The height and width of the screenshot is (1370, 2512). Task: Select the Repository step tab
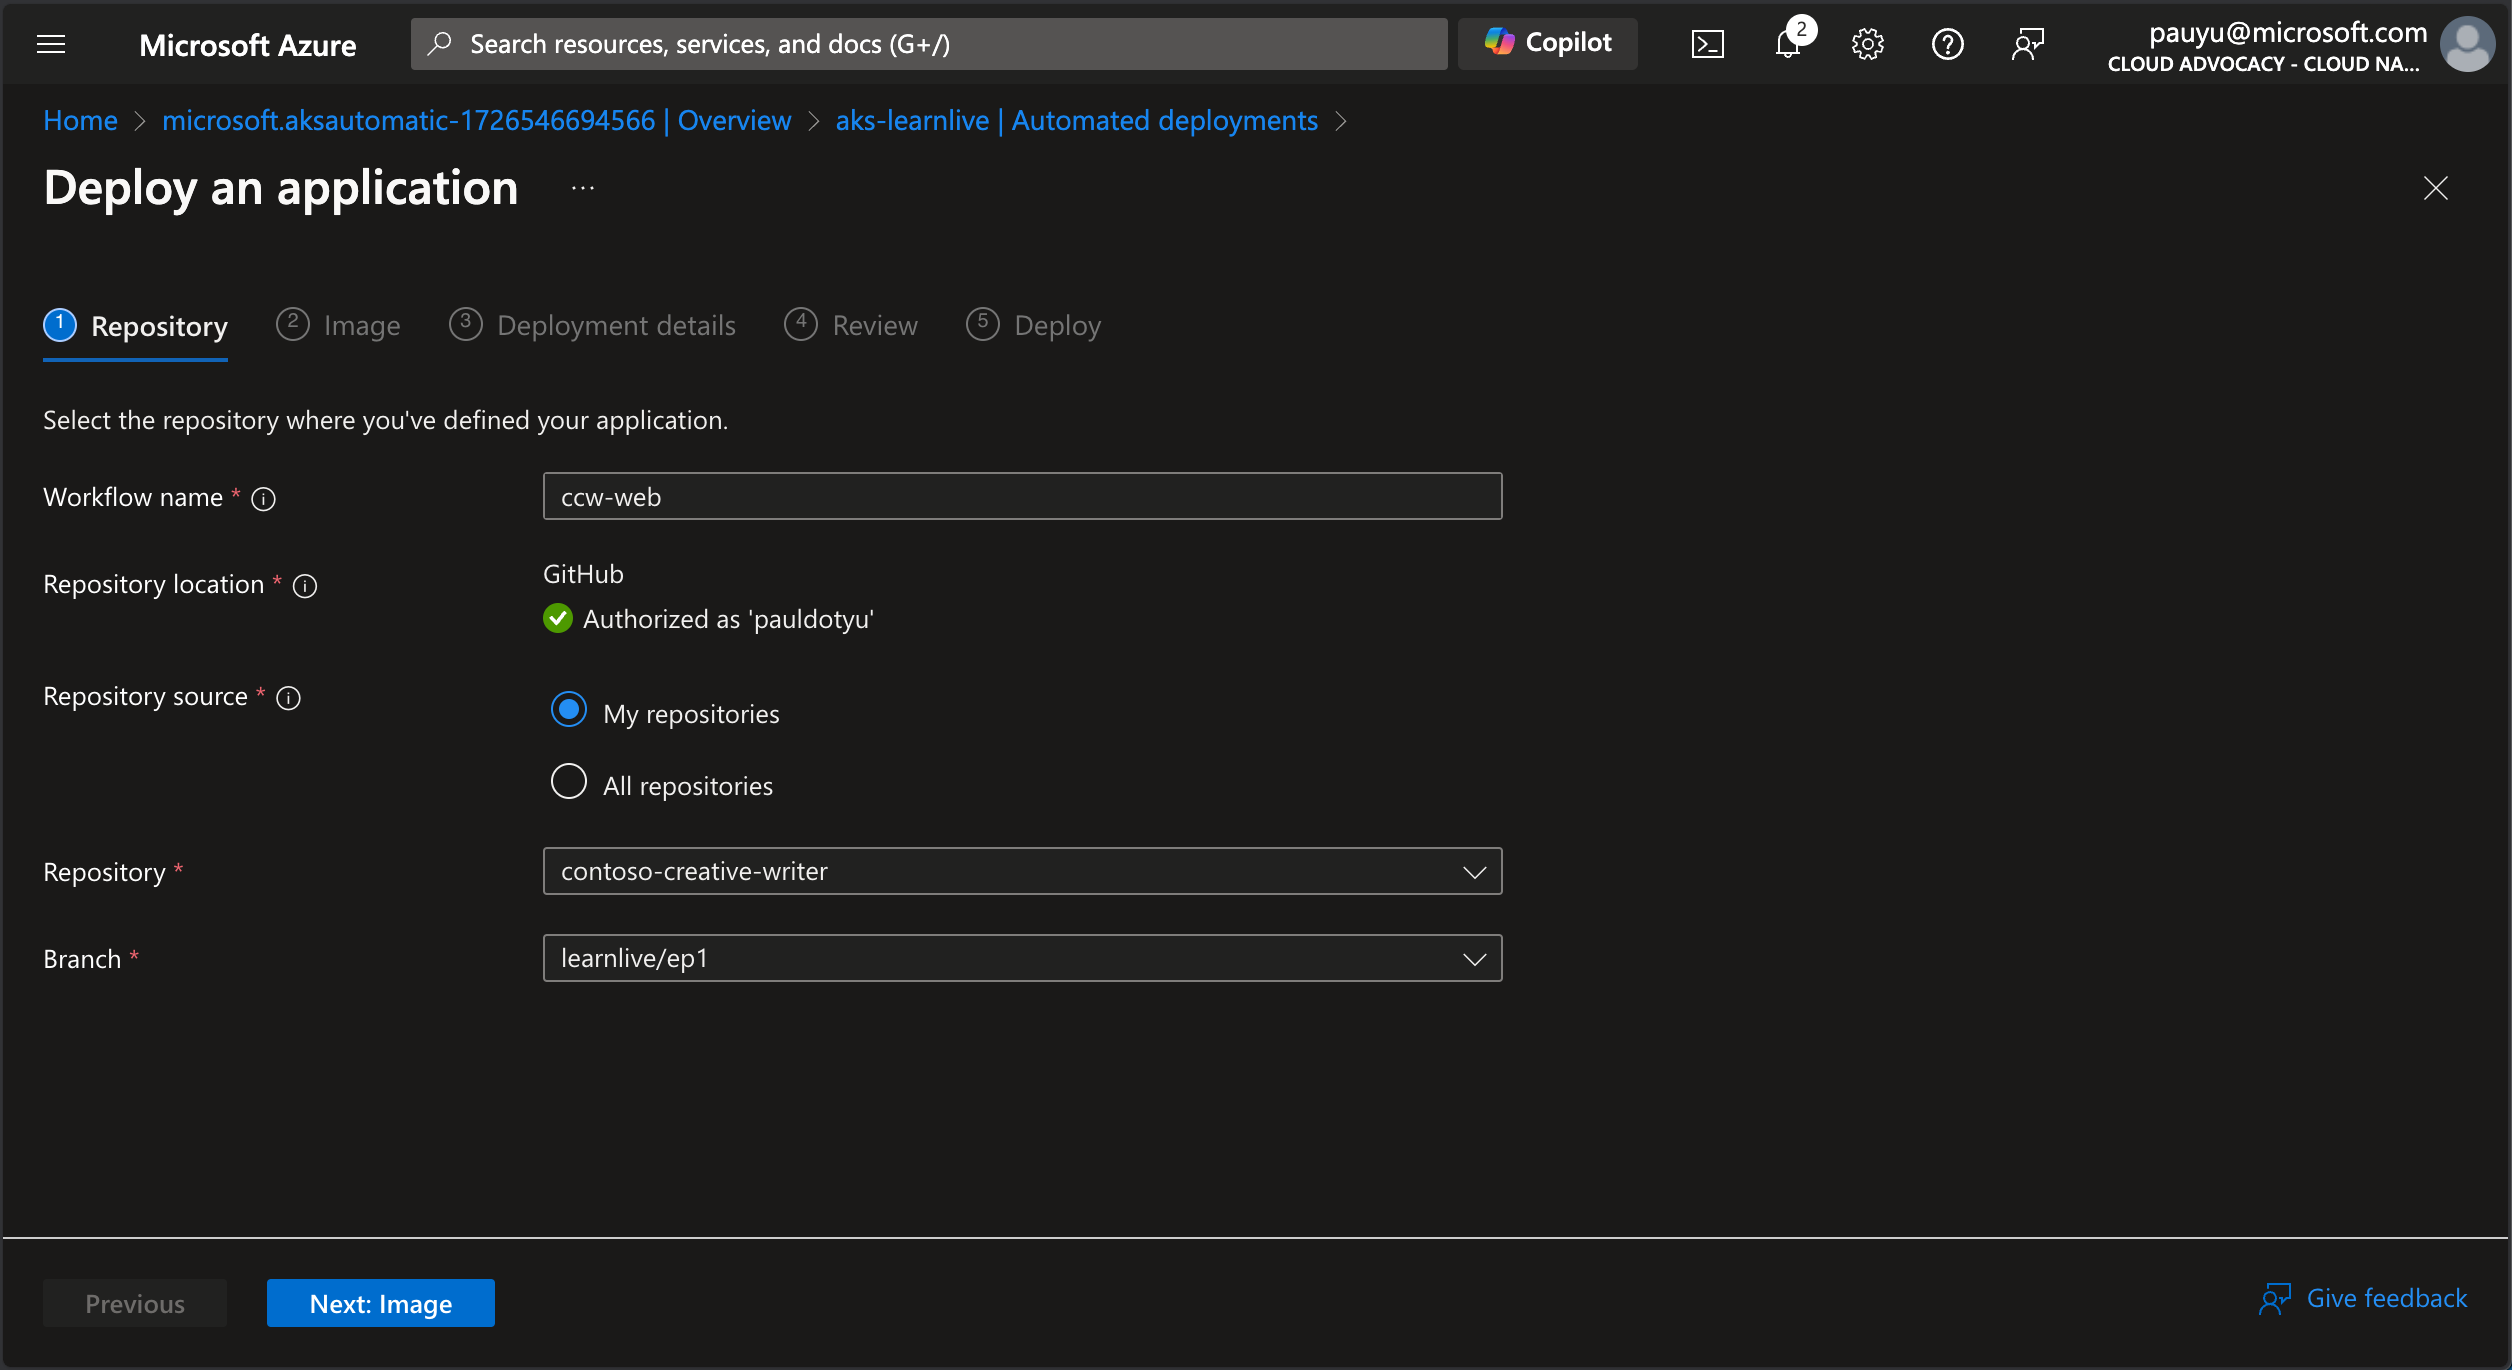point(136,326)
